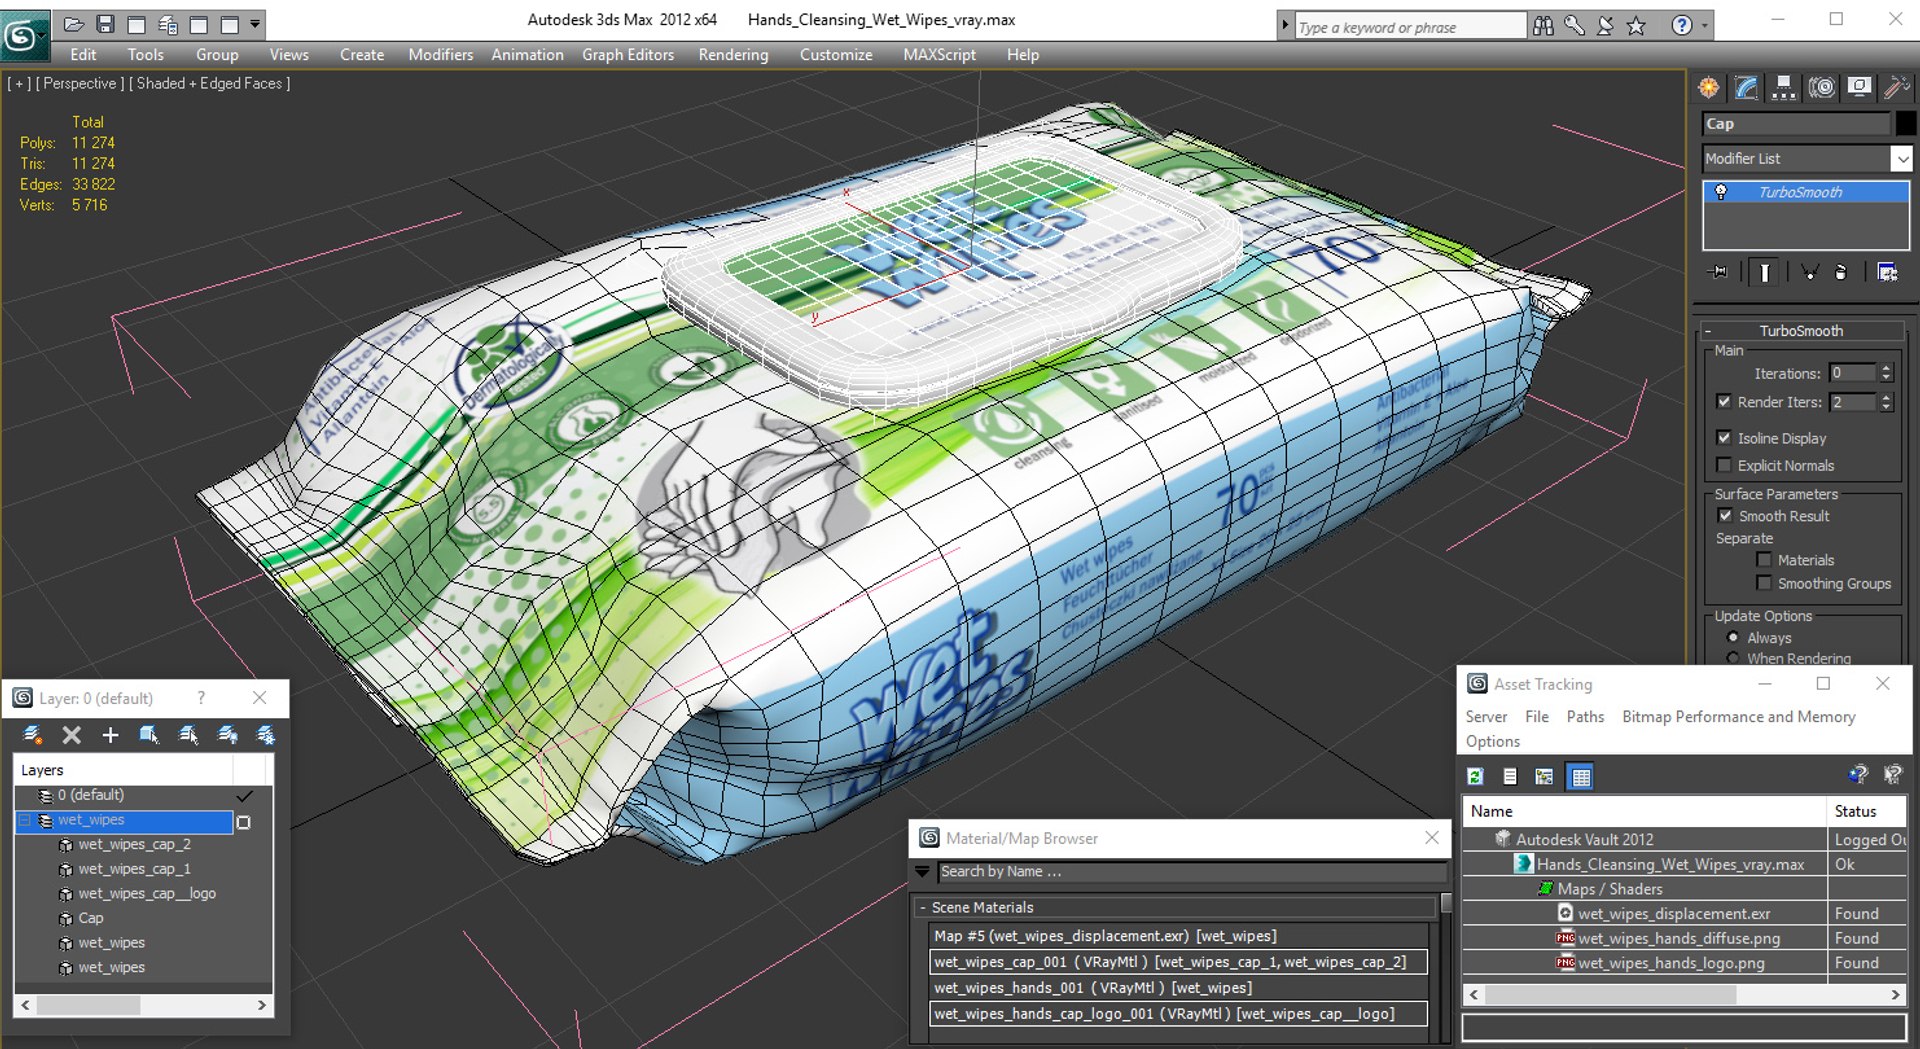Remove modifier from stack trash icon
1920x1049 pixels.
pyautogui.click(x=1841, y=272)
